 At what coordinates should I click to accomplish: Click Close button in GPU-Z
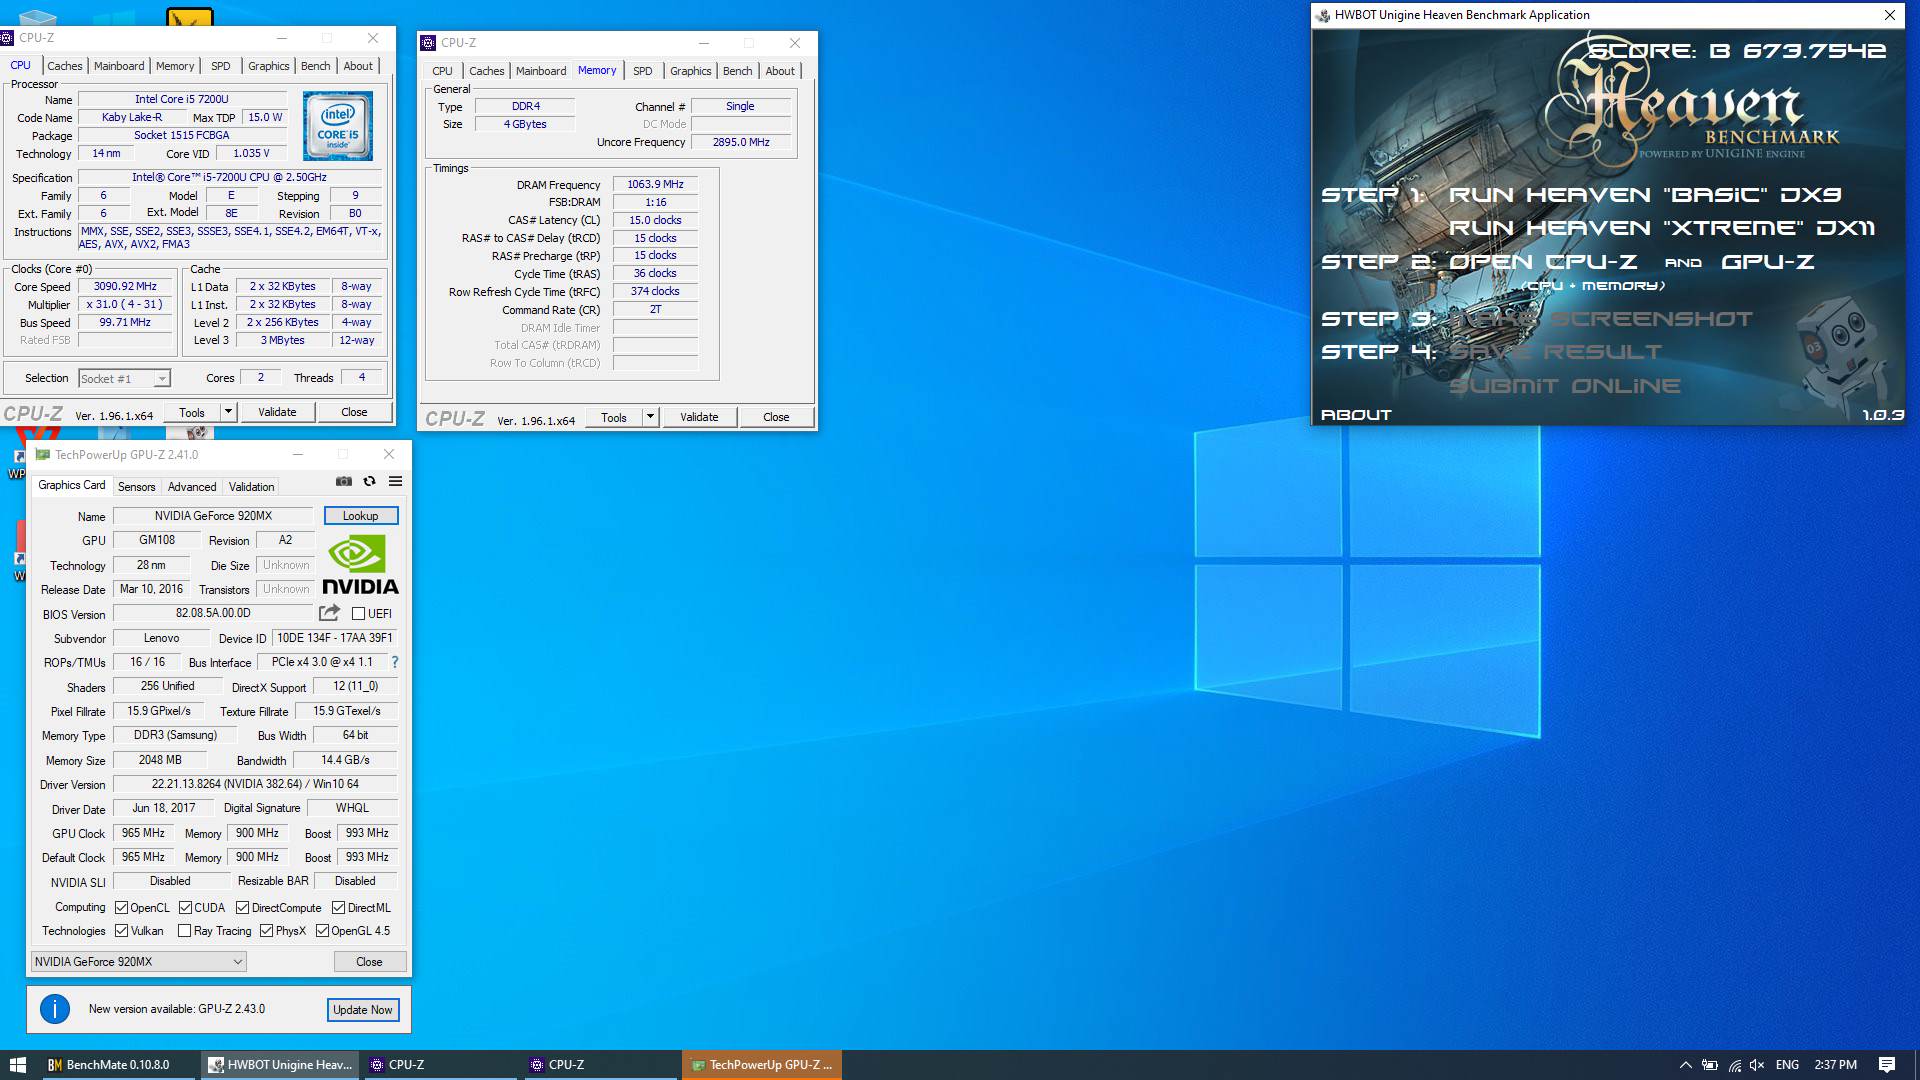tap(369, 962)
